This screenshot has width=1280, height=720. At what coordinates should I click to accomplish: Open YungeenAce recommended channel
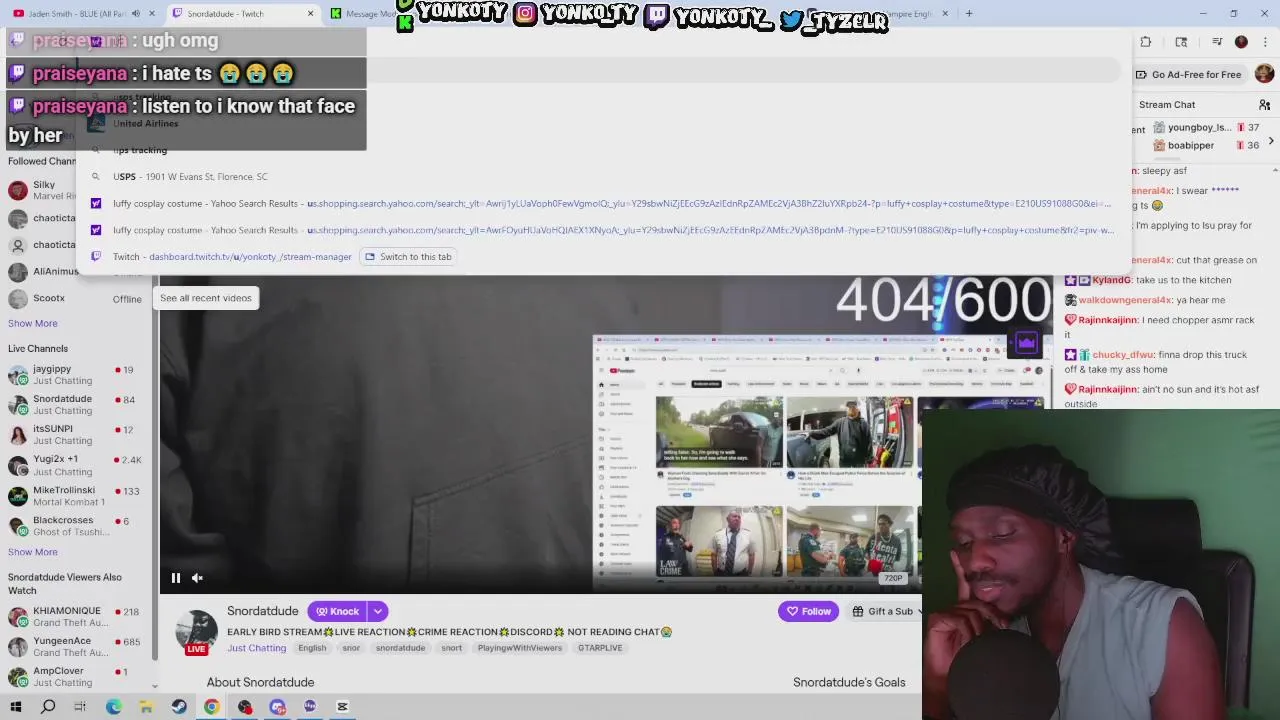tap(76, 647)
